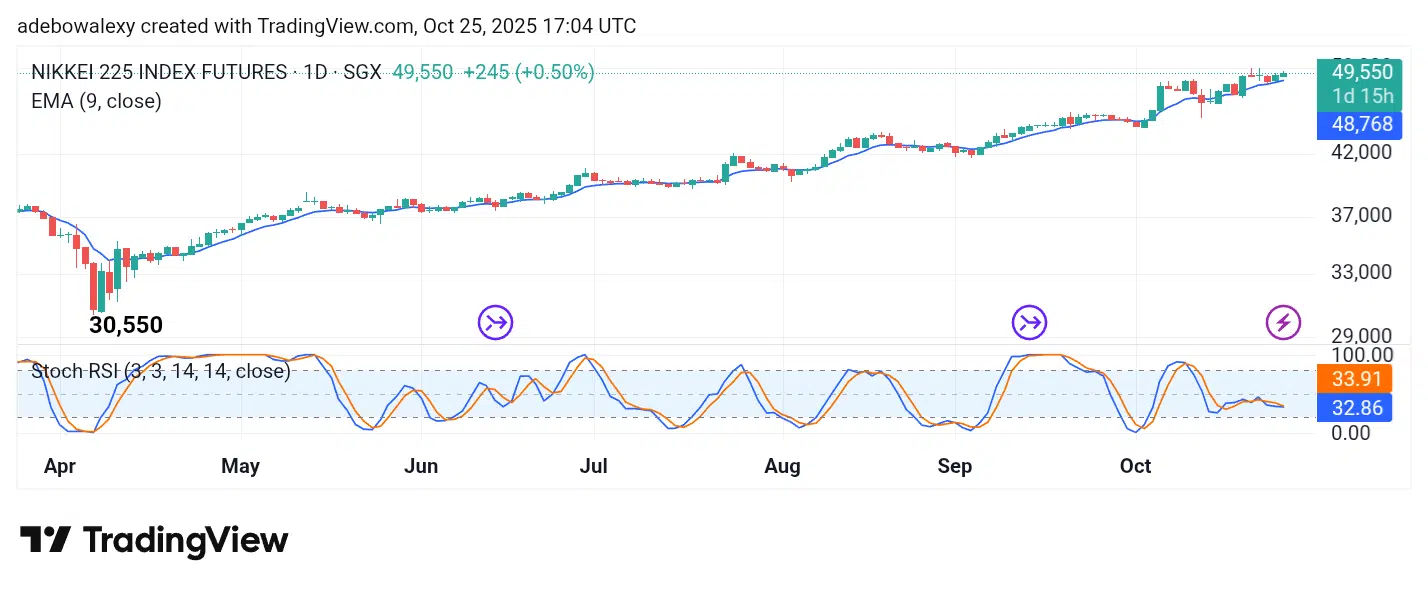Click the 30,550 low price annotation
1428x591 pixels.
tap(126, 325)
